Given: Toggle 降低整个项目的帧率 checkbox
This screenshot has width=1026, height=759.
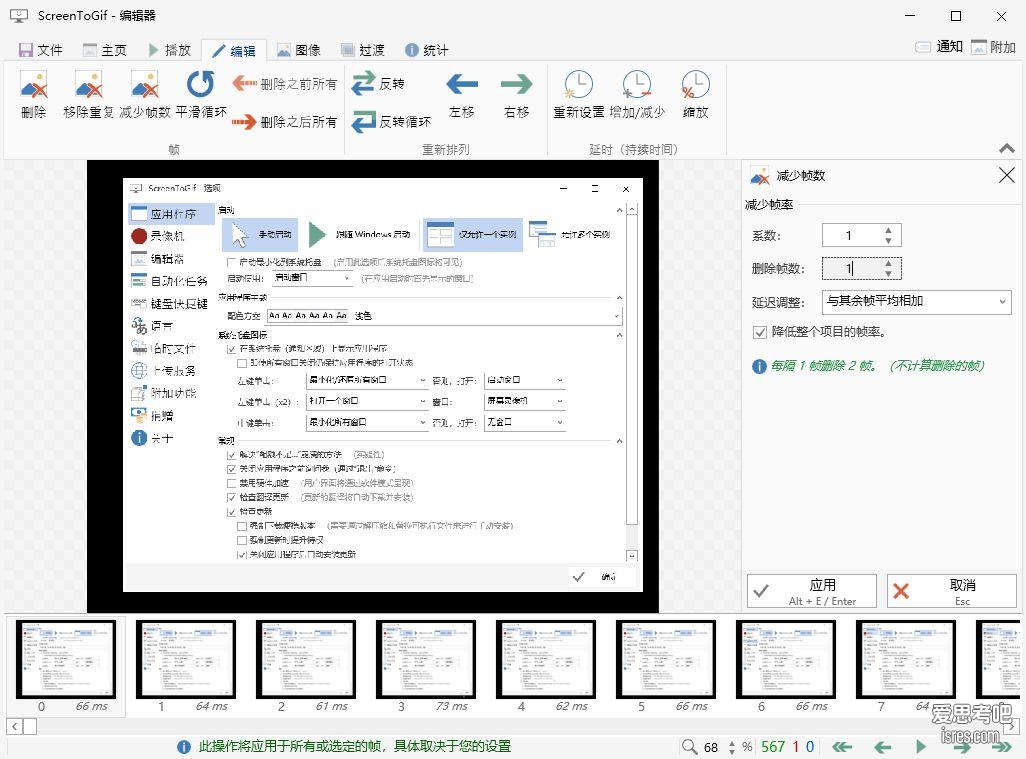Looking at the screenshot, I should (x=760, y=332).
